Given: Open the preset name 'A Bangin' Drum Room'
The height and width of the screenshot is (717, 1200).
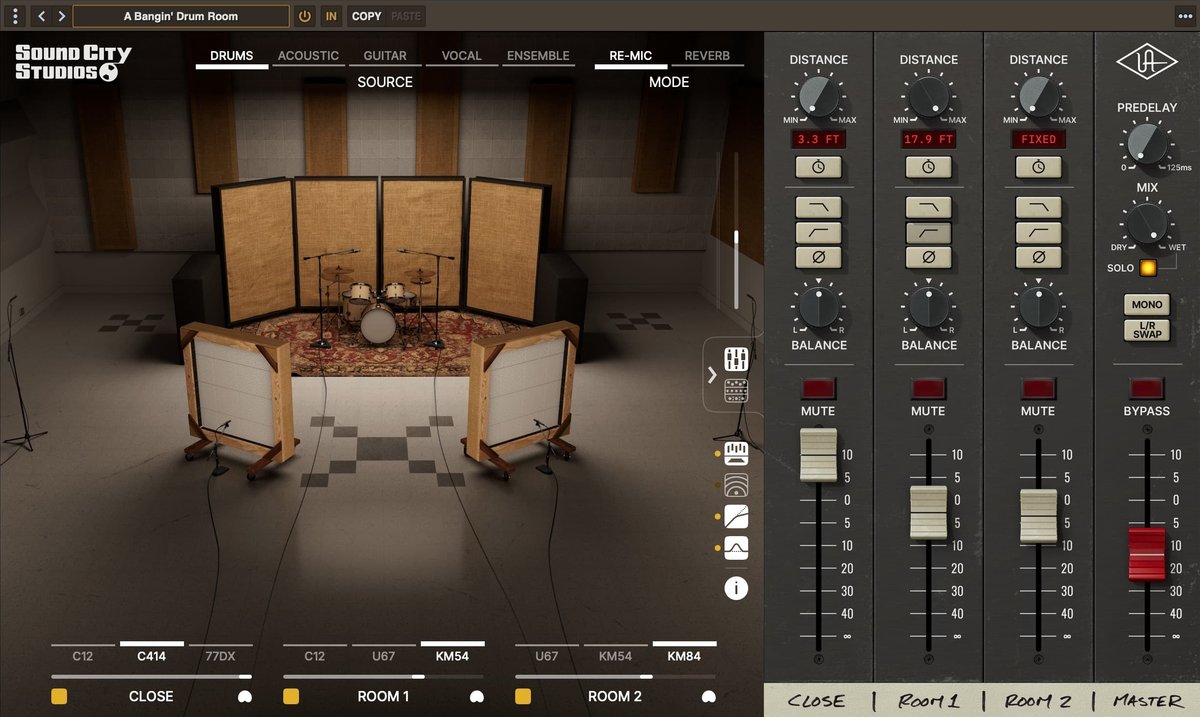Looking at the screenshot, I should pyautogui.click(x=182, y=16).
